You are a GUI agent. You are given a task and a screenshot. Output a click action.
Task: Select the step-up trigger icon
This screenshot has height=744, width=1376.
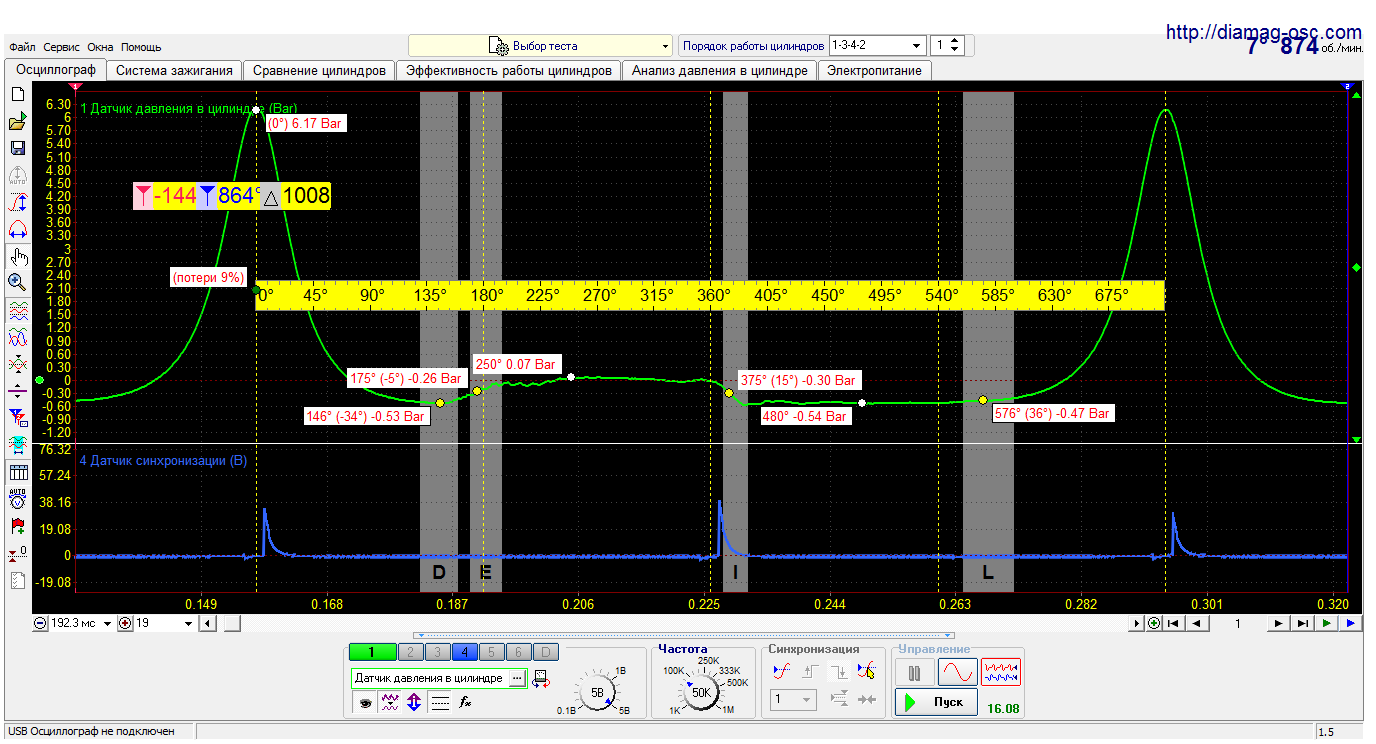811,671
